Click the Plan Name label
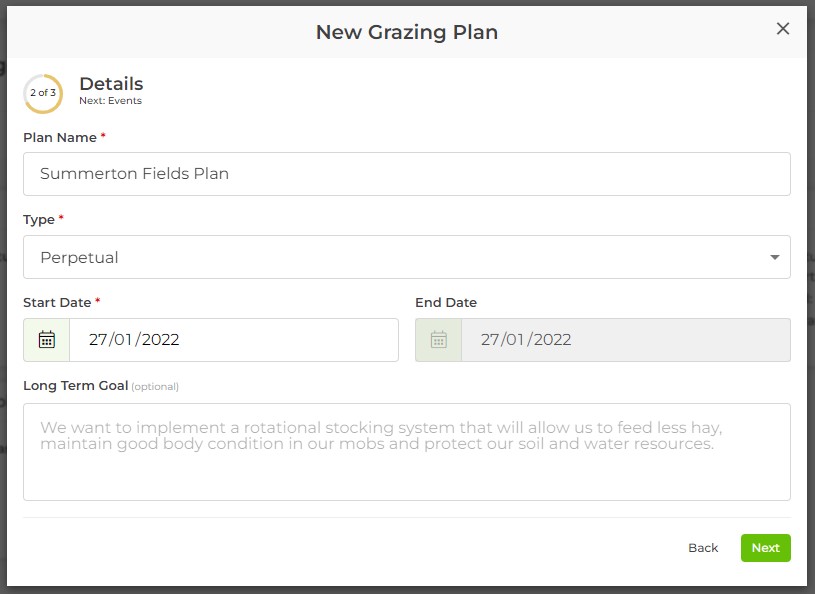 [60, 137]
